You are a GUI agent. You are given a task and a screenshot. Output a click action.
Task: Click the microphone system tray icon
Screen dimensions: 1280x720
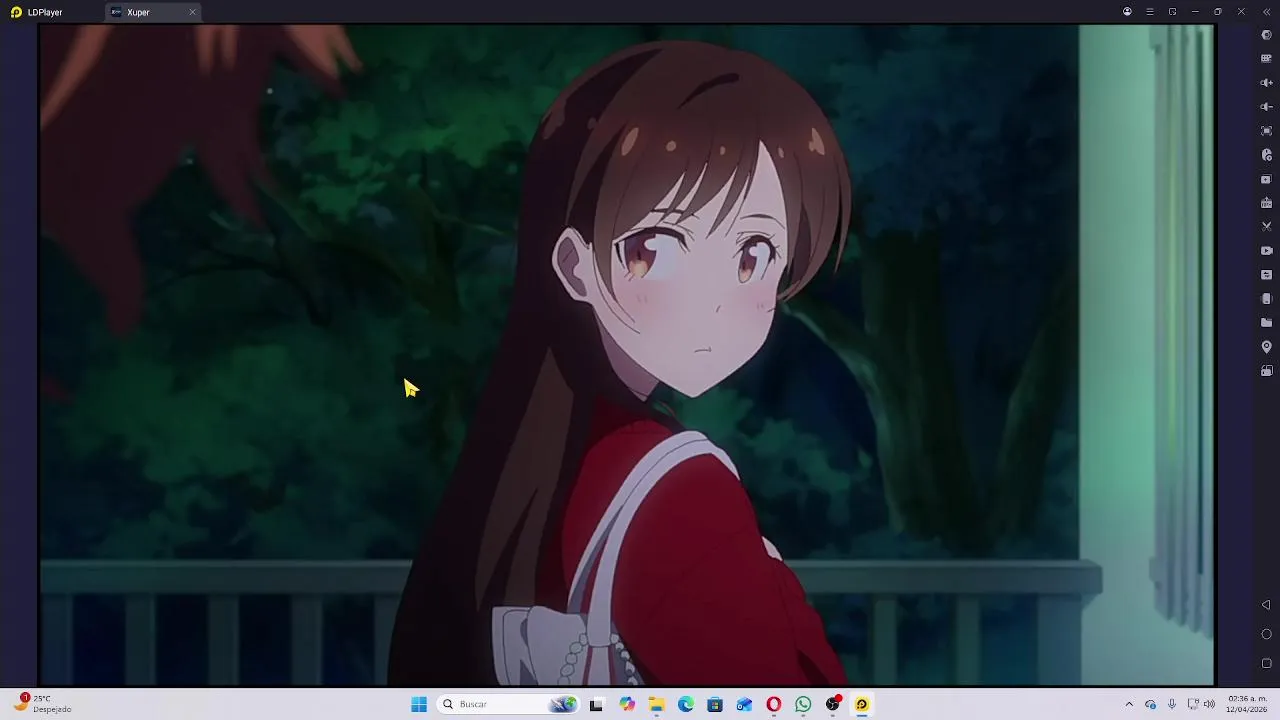[1172, 704]
